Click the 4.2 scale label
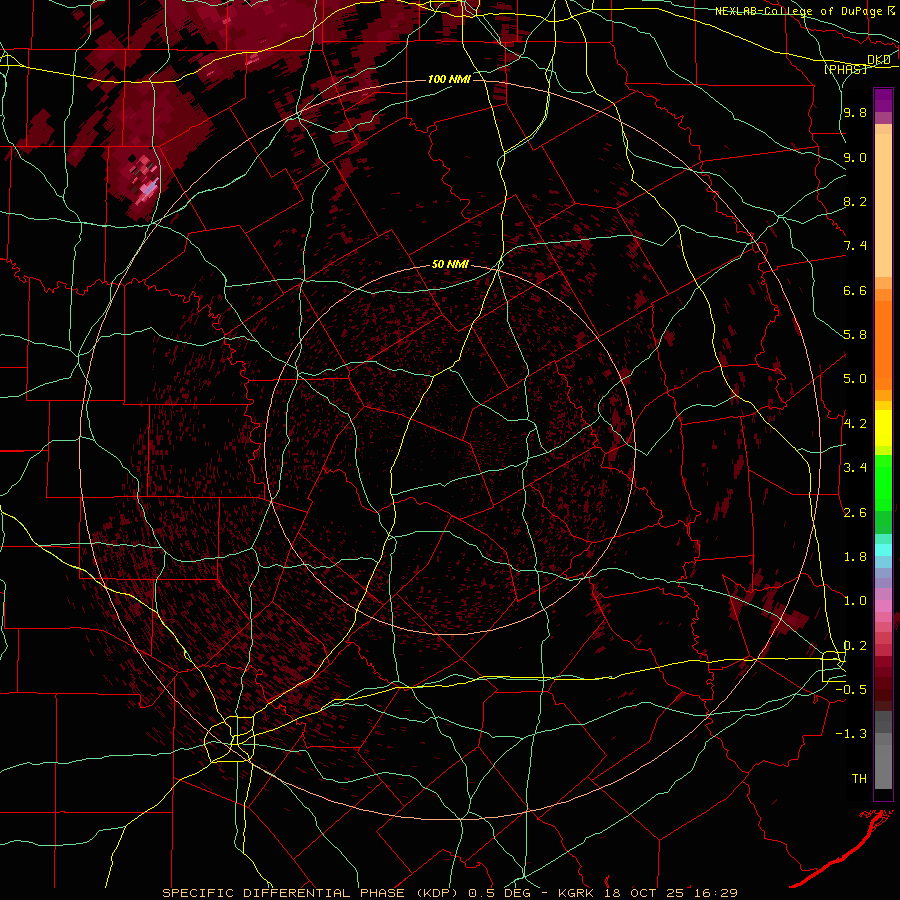 pos(855,424)
